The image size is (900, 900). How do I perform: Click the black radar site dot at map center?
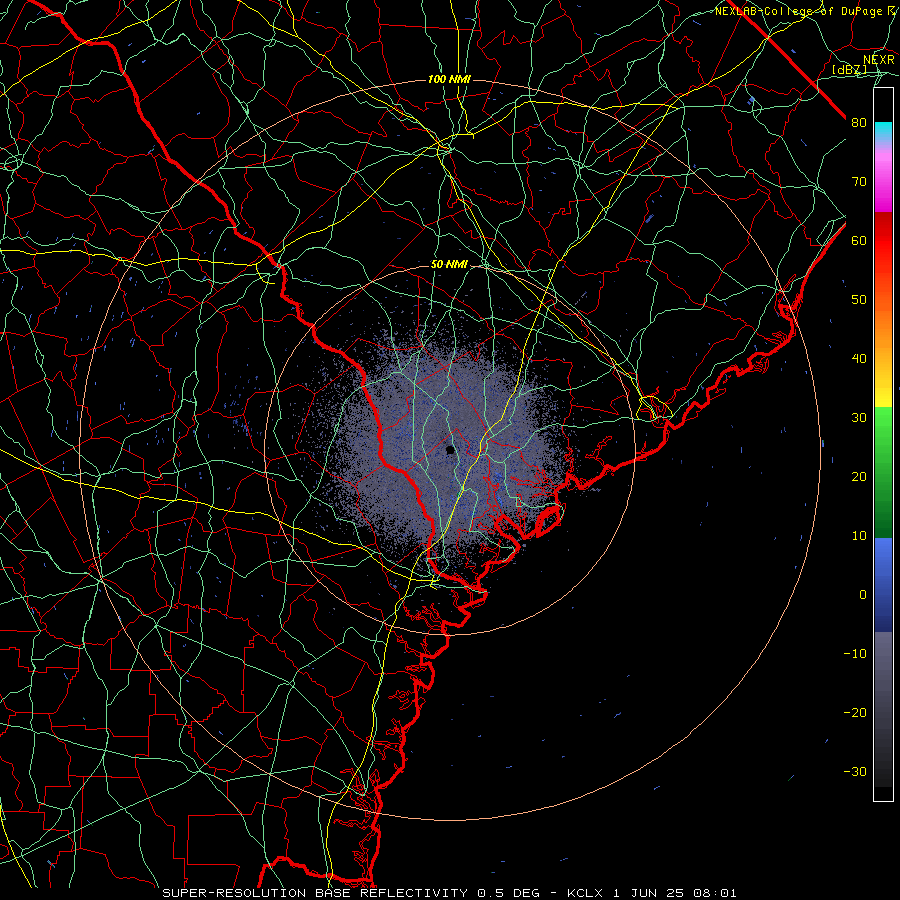pos(450,450)
